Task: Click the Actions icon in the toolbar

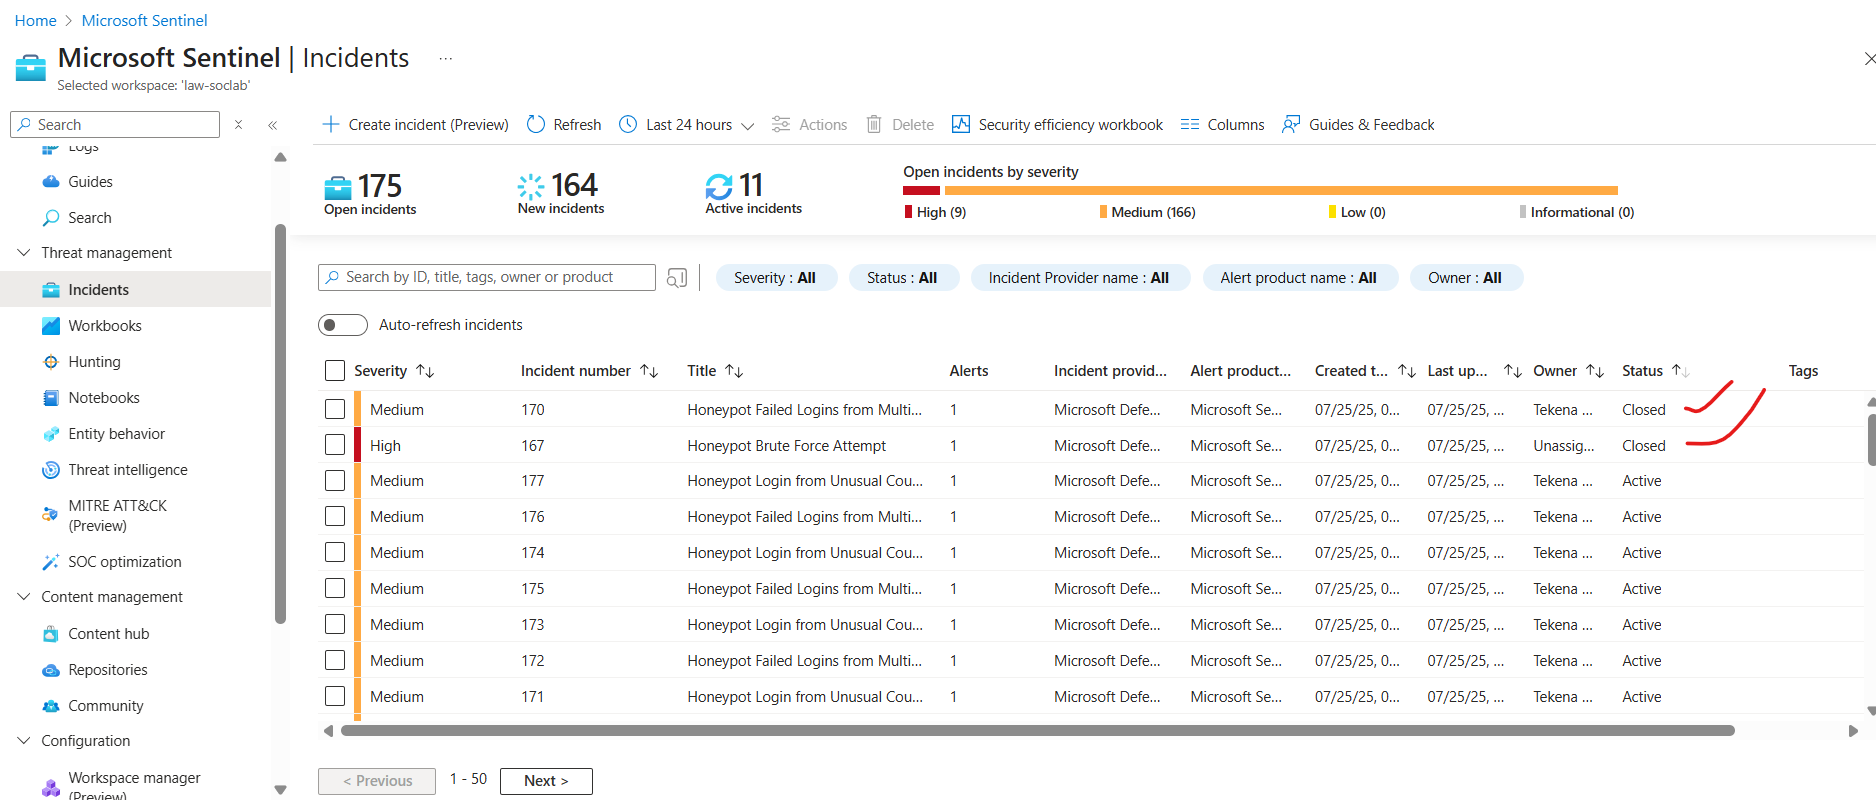Action: [781, 124]
